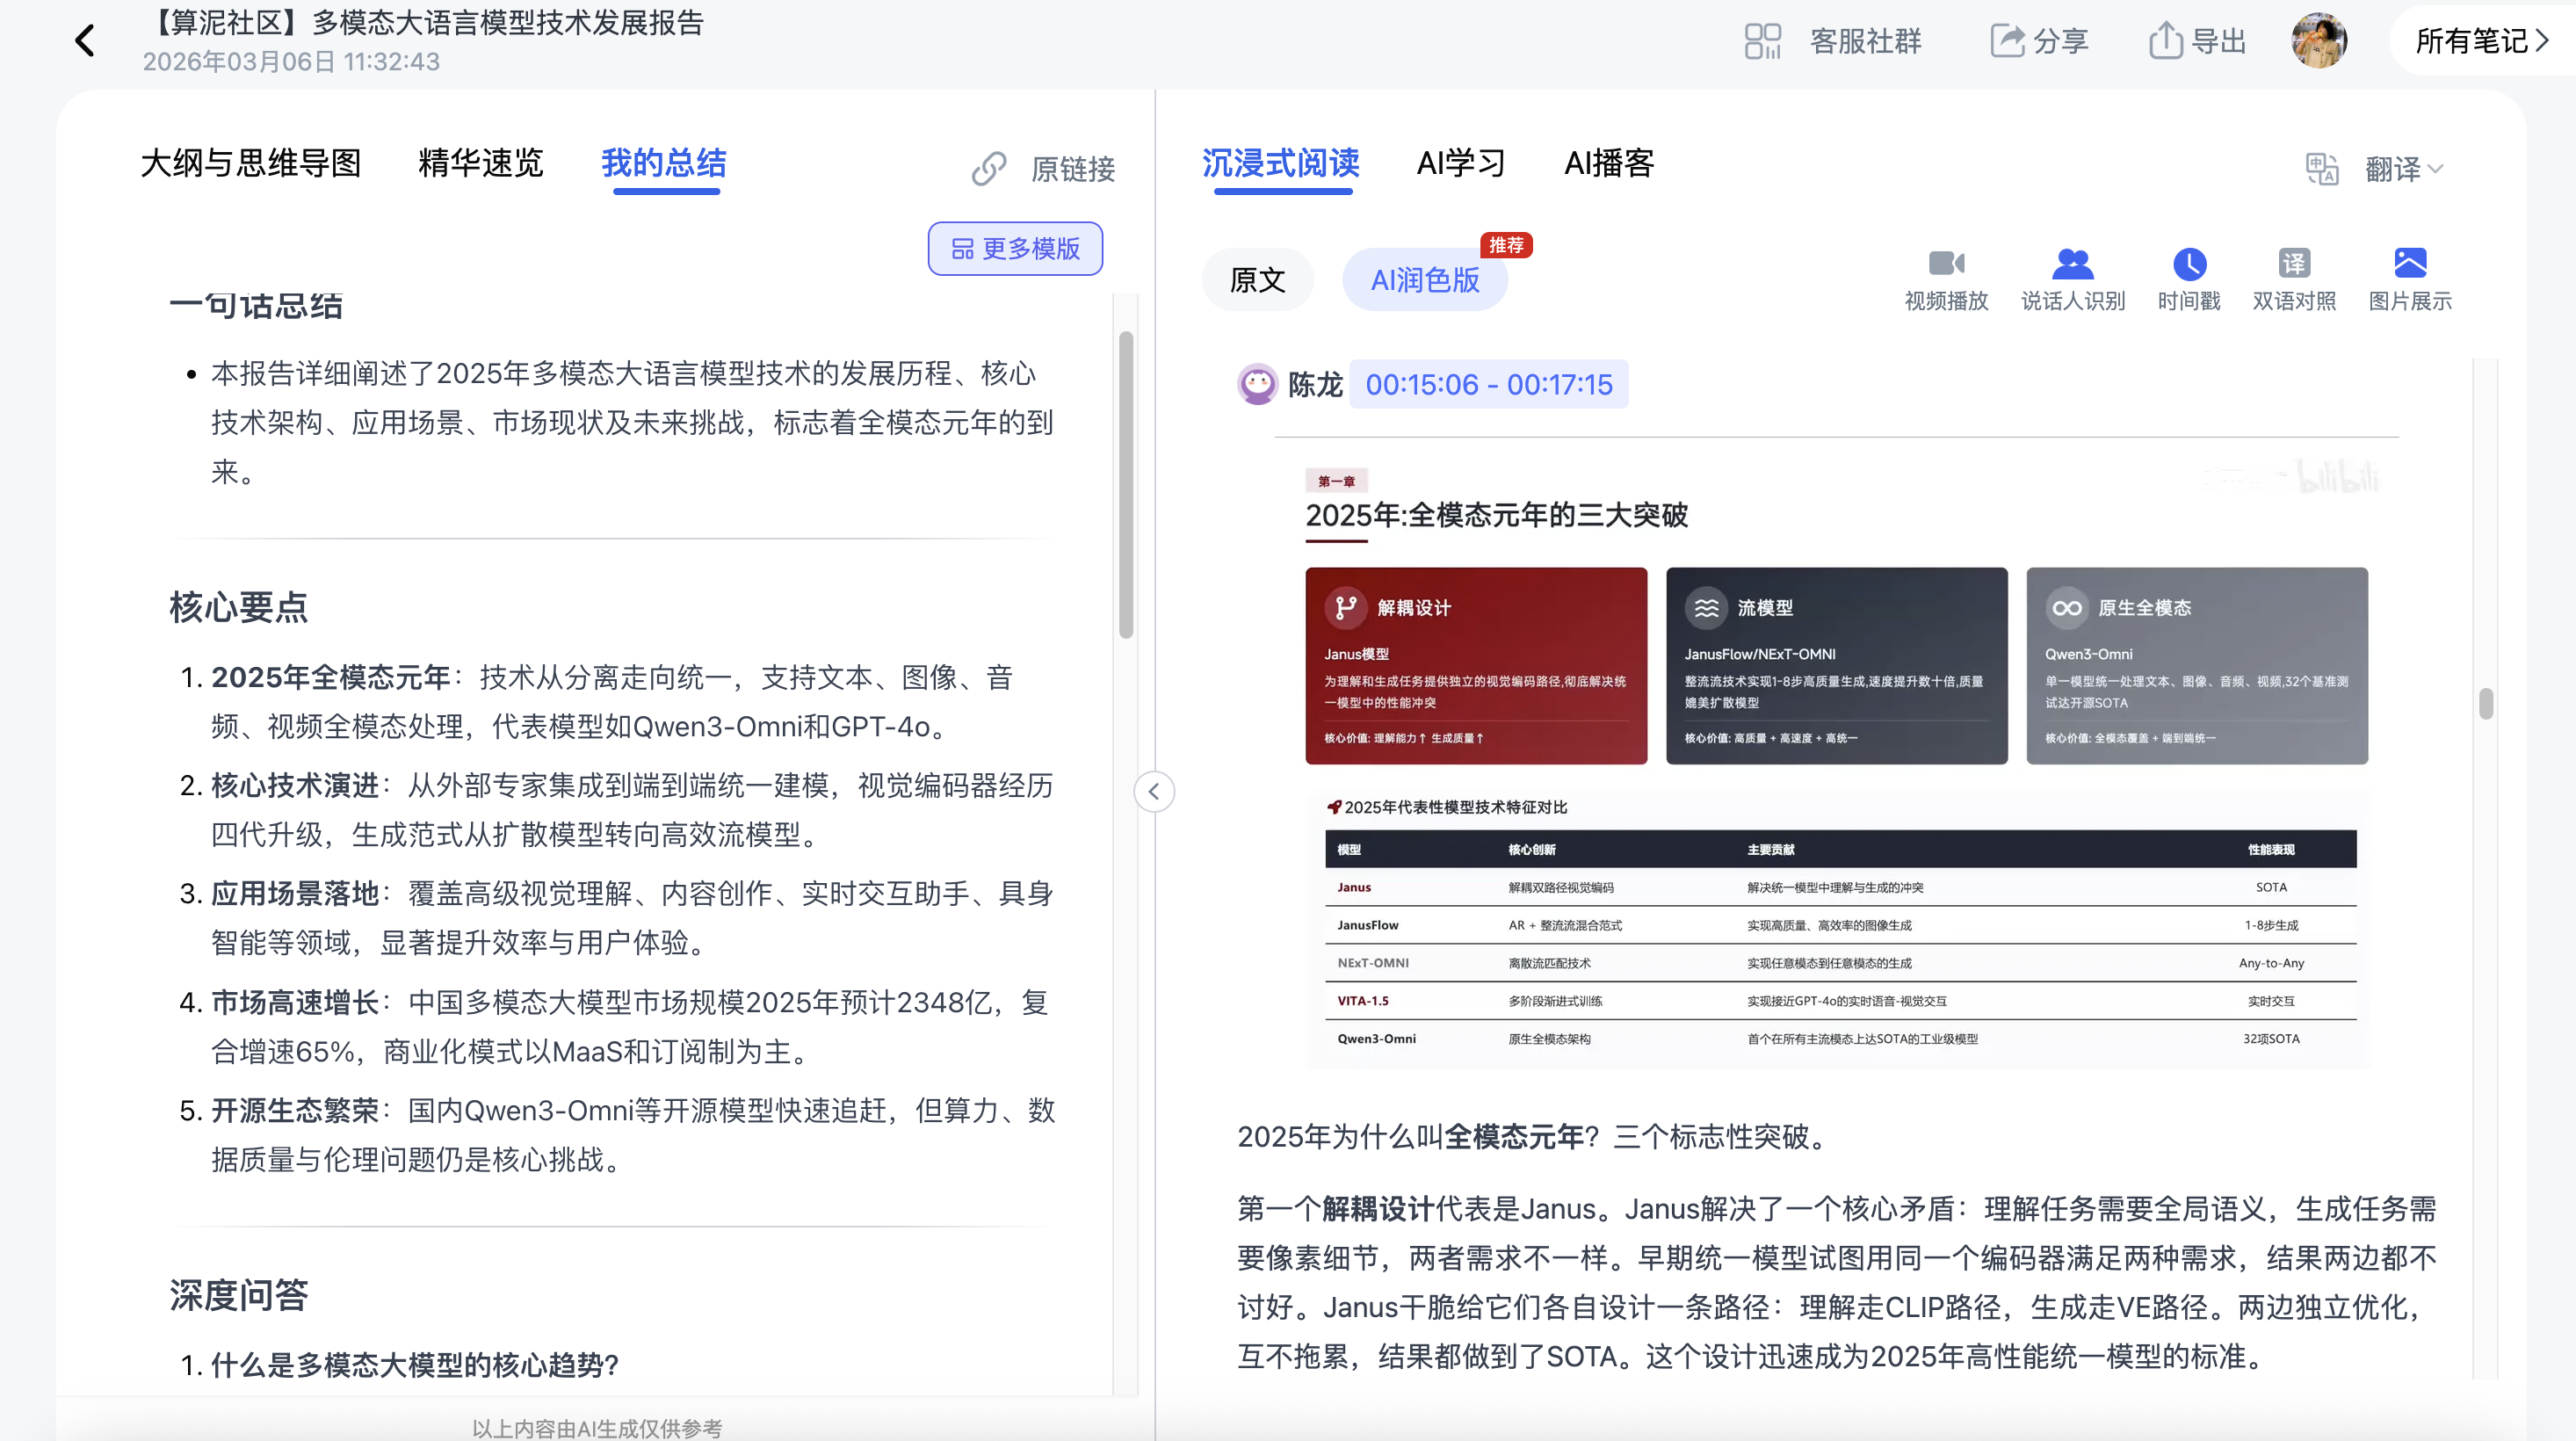
Task: Select the AI润色版 version
Action: 1425,280
